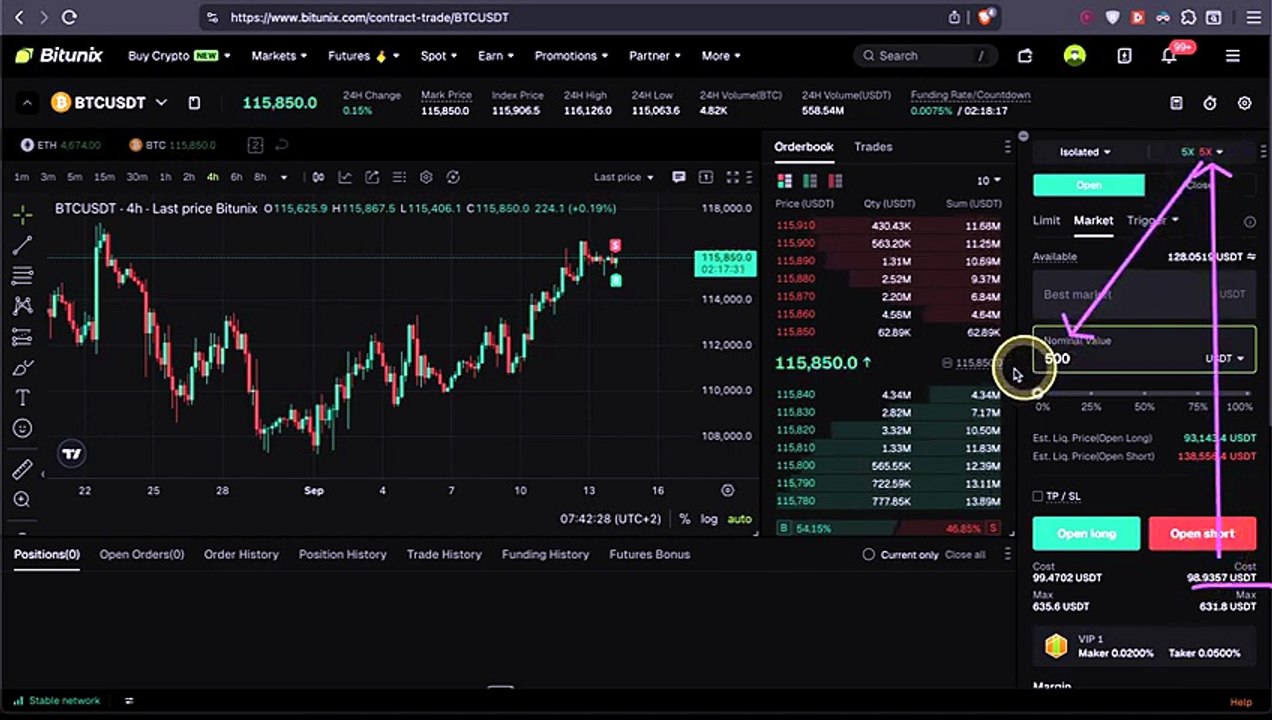The height and width of the screenshot is (720, 1272).
Task: Open the Futures menu
Action: [364, 56]
